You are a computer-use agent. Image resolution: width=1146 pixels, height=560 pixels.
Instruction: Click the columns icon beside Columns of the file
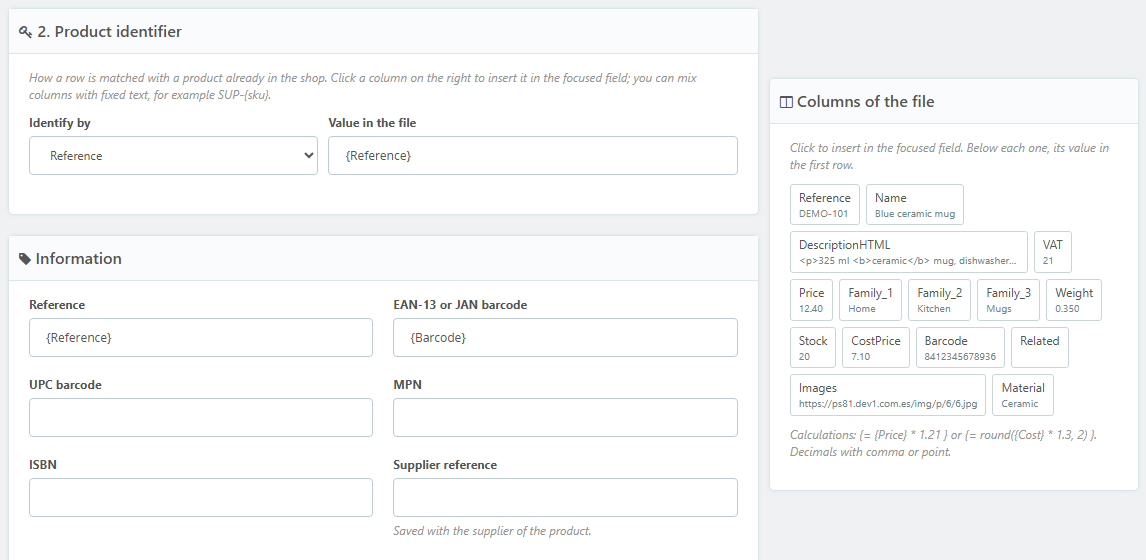pos(786,102)
